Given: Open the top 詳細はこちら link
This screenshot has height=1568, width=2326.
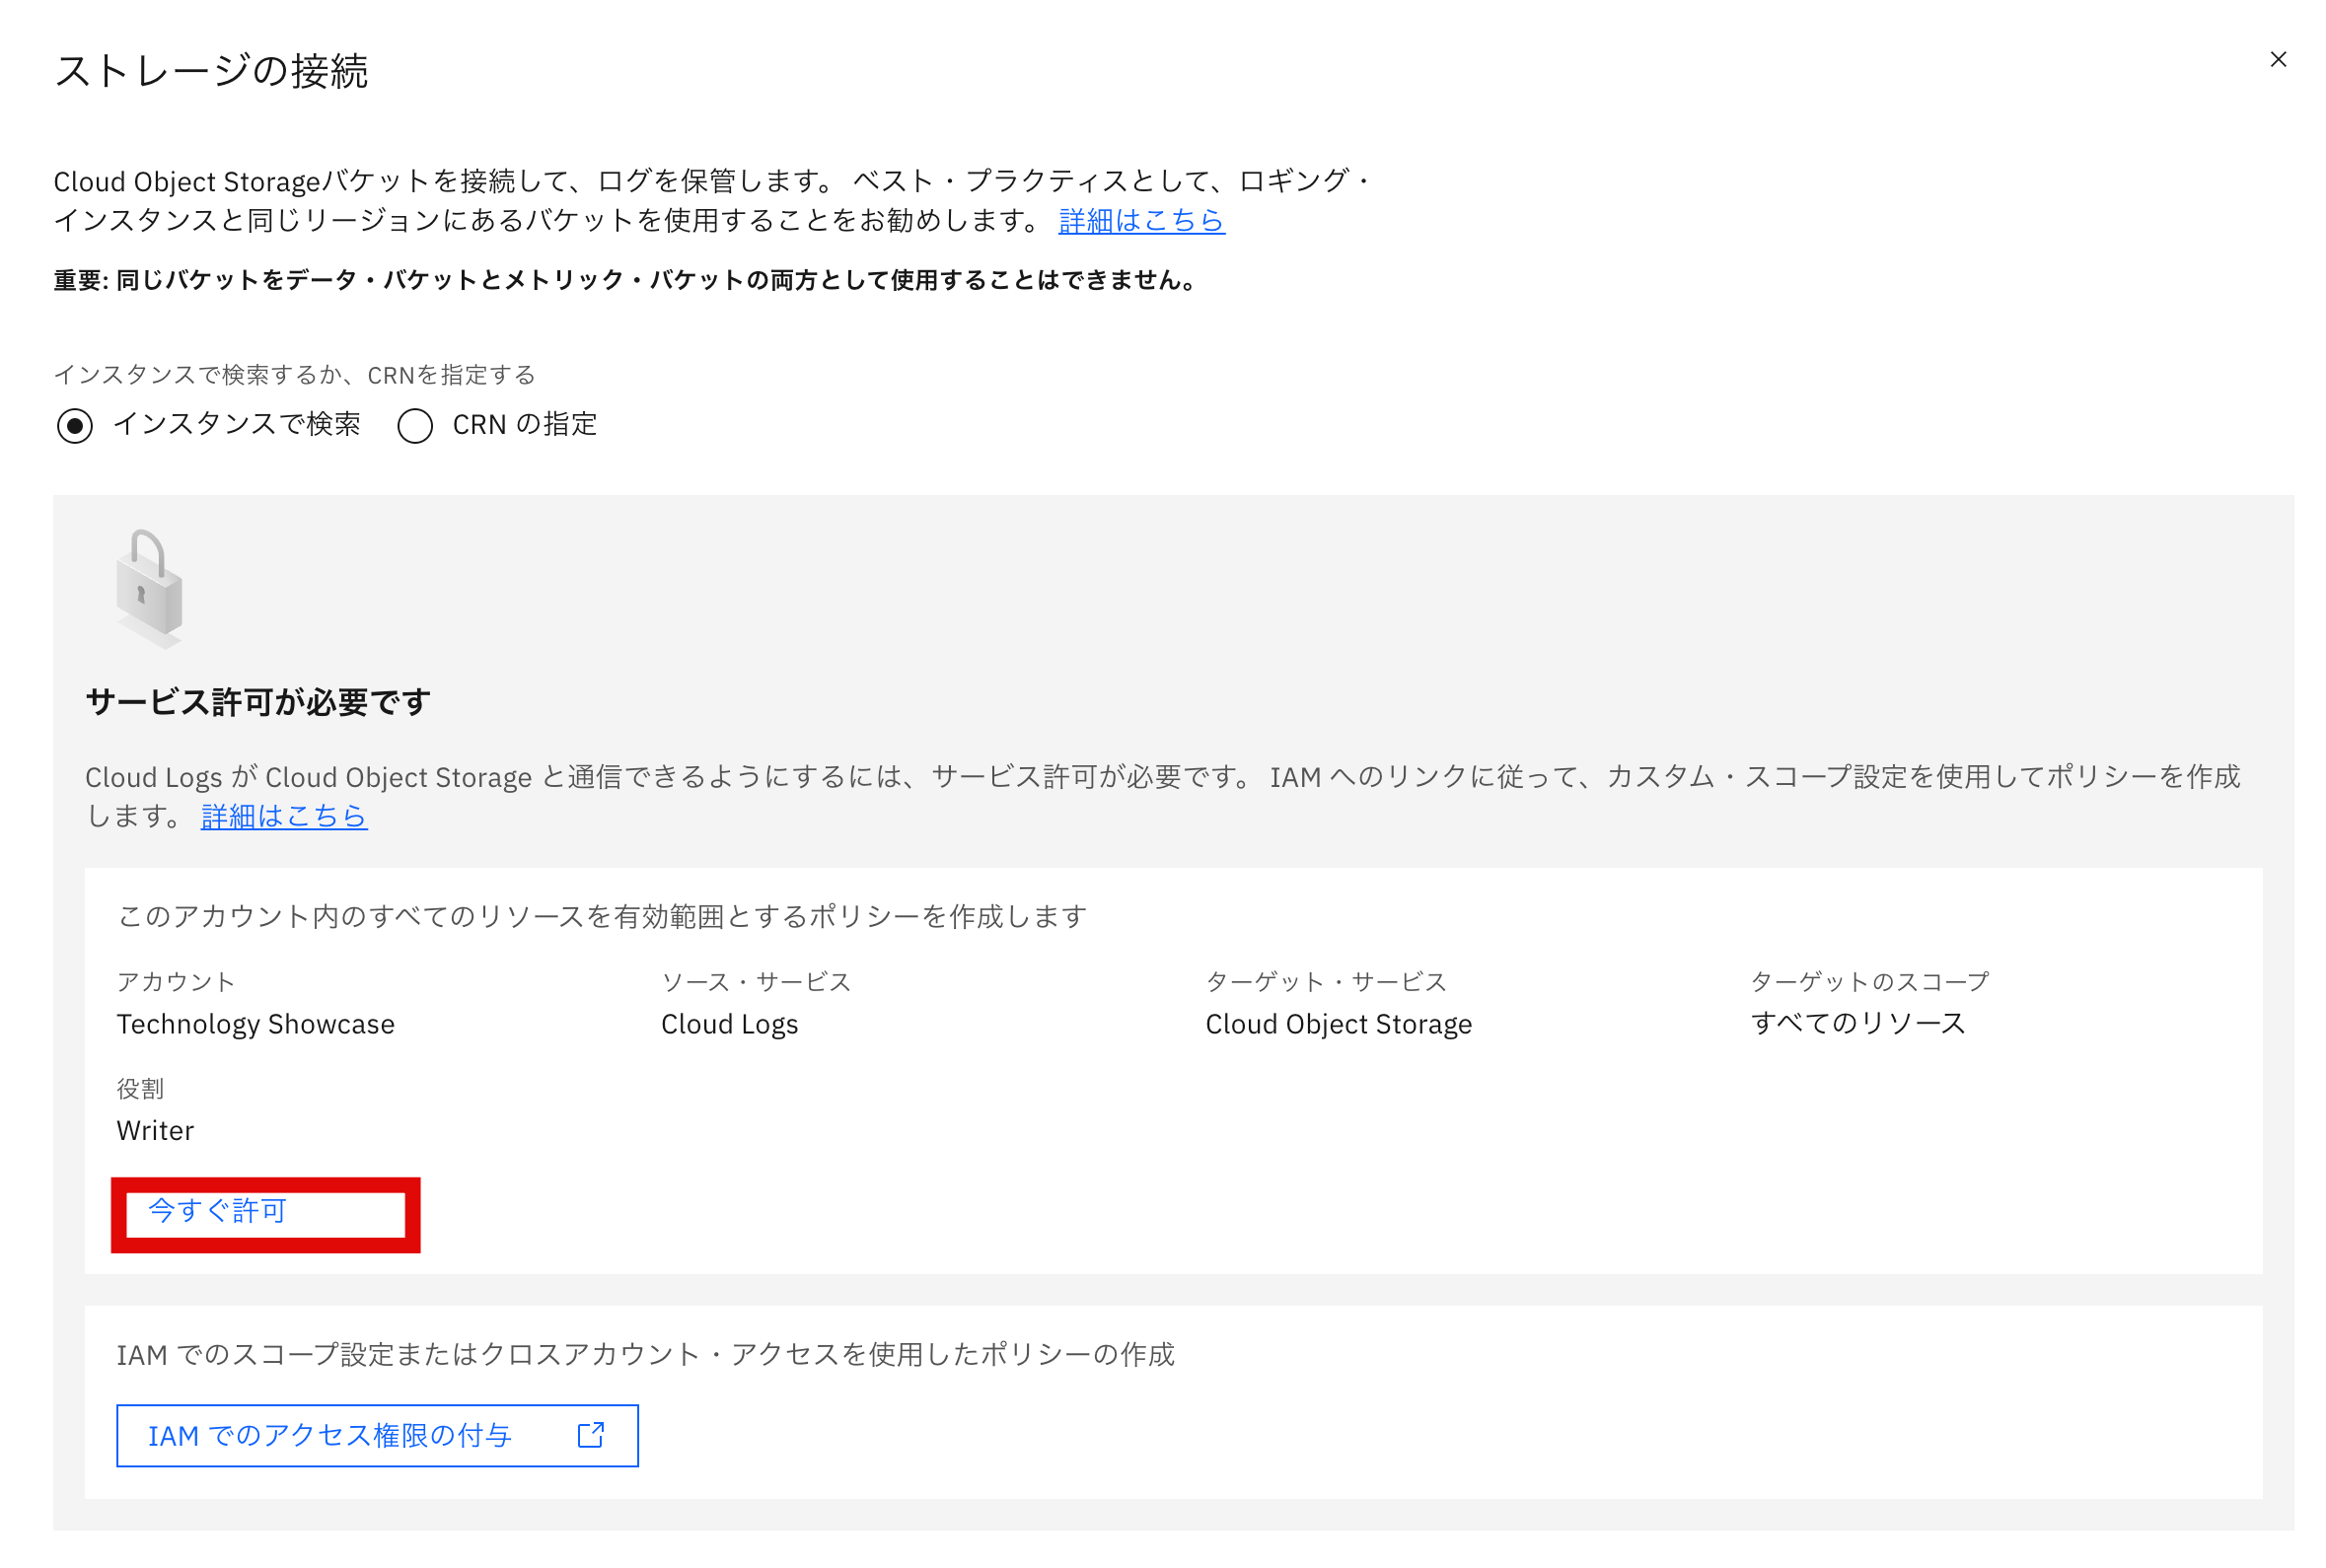Looking at the screenshot, I should tap(1139, 222).
